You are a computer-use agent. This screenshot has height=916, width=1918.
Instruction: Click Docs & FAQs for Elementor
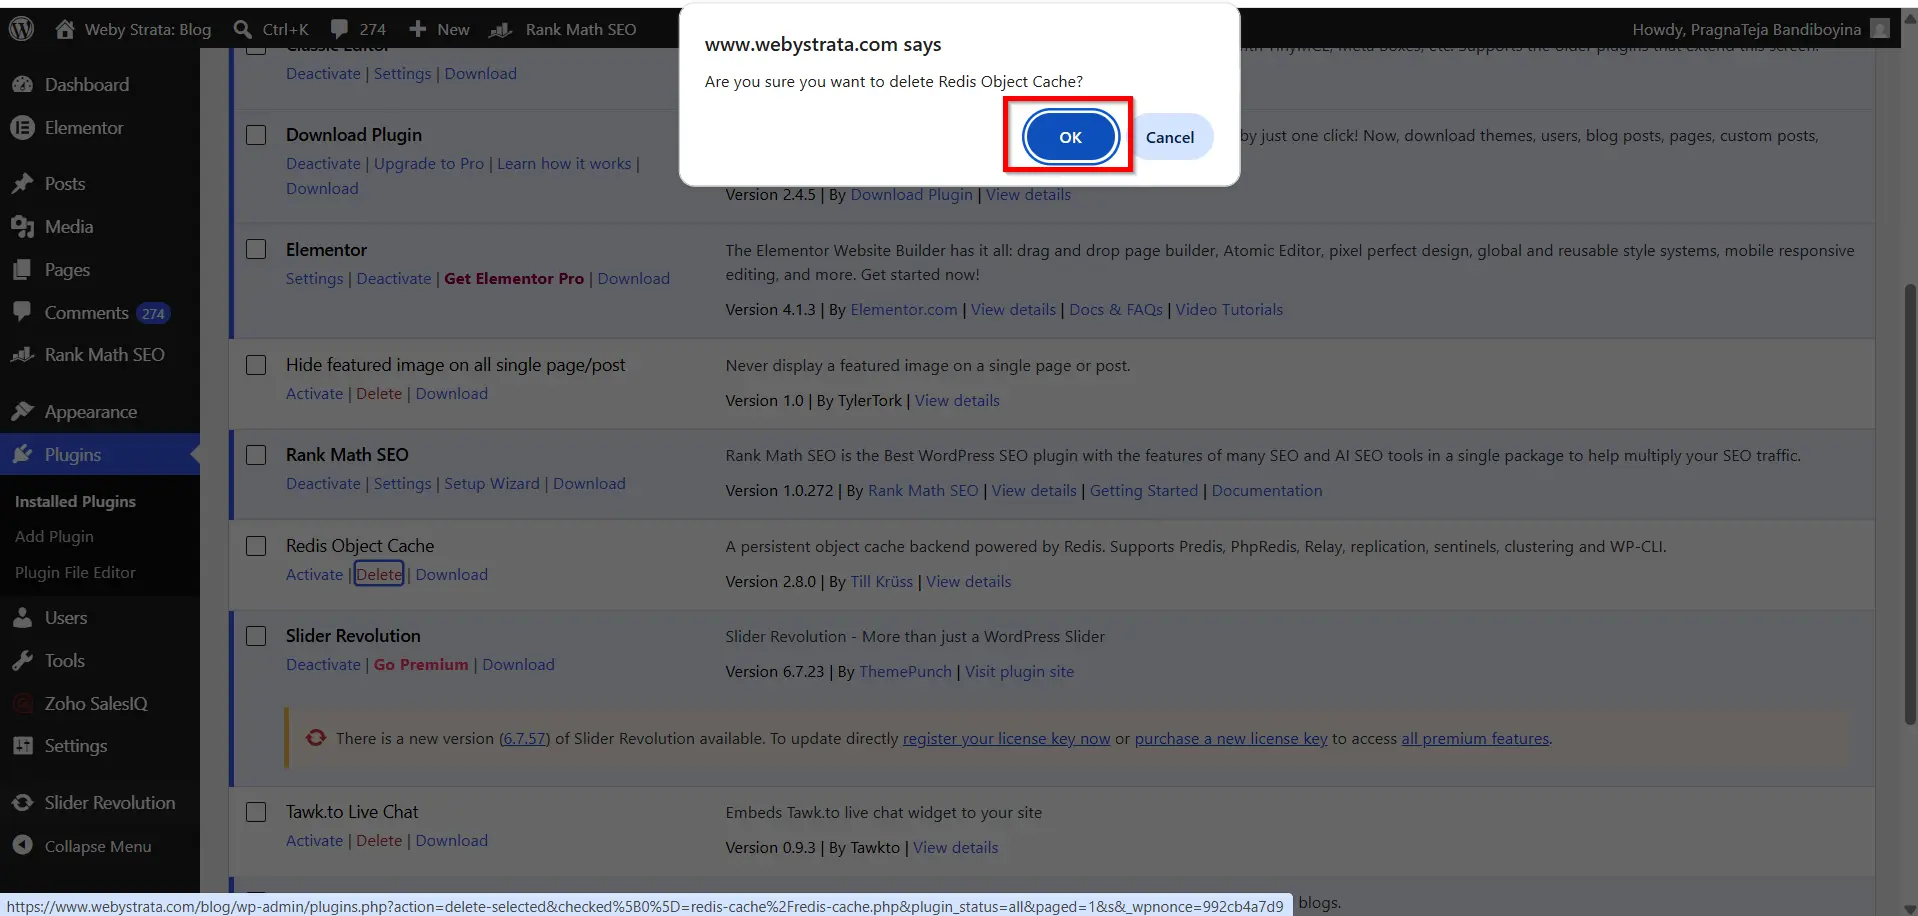1116,310
